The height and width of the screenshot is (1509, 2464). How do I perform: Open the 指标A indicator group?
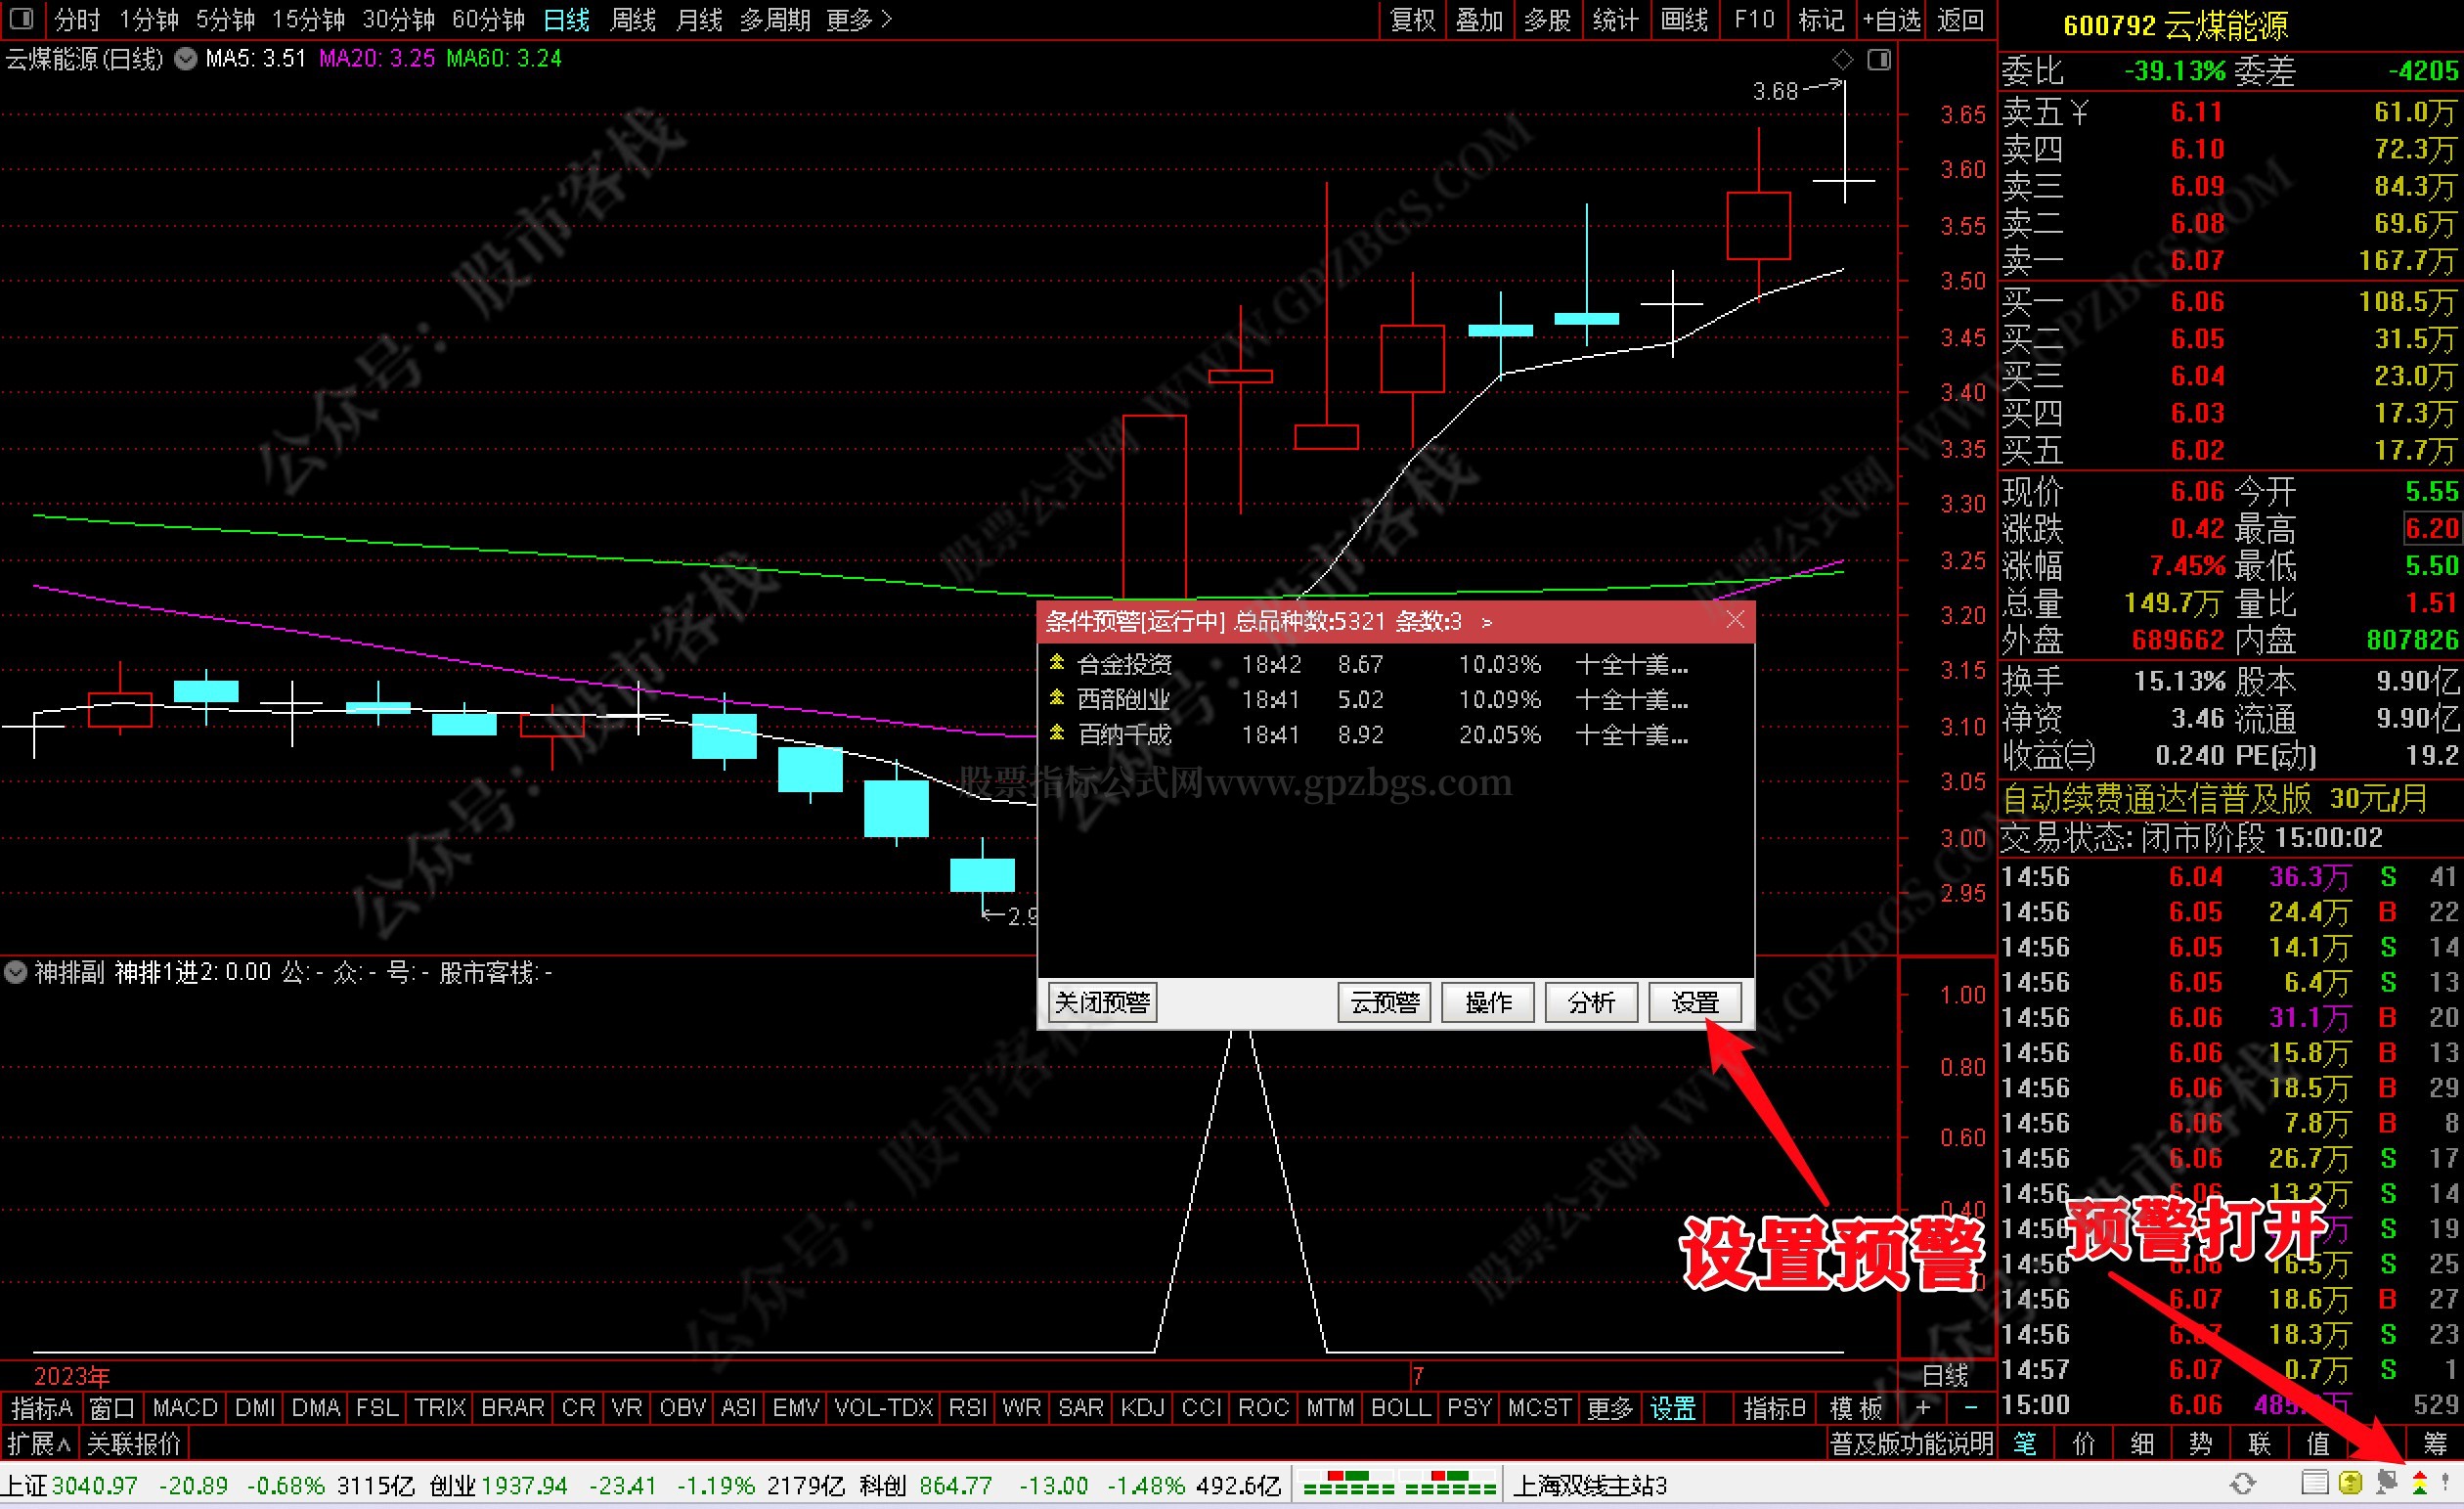click(41, 1408)
